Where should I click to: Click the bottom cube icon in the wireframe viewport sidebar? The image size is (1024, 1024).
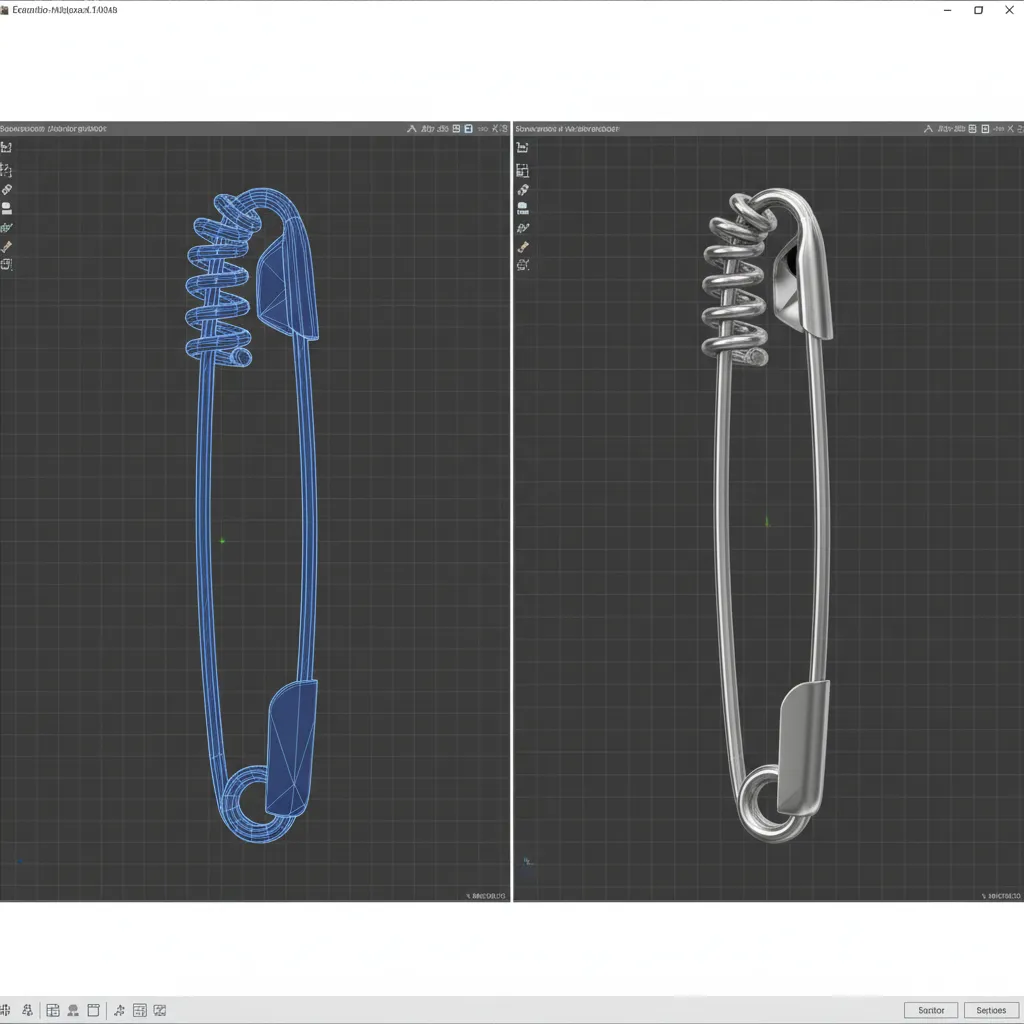pos(6,265)
